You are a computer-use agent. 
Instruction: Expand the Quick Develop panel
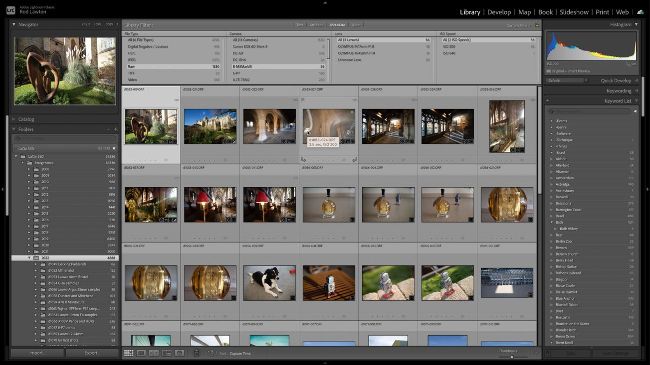(637, 80)
